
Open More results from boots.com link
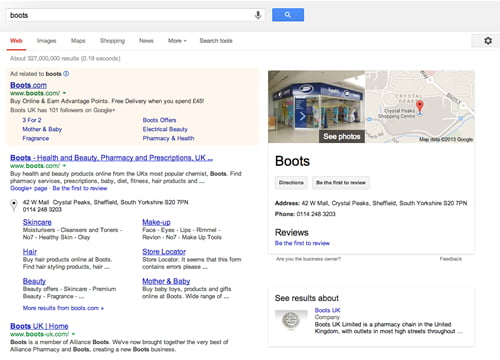[63, 308]
